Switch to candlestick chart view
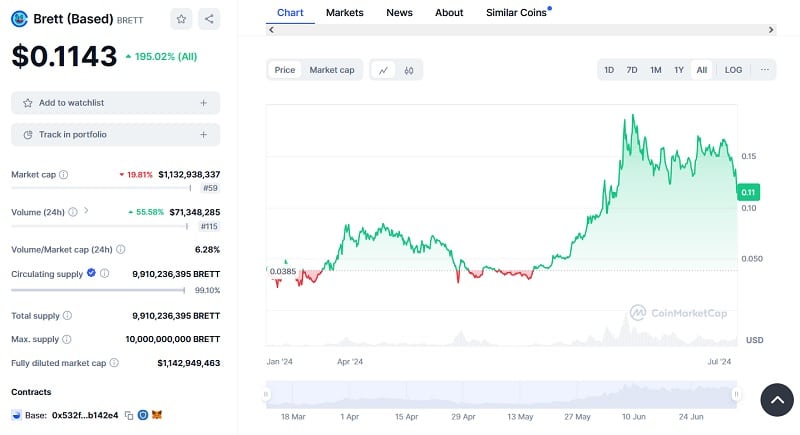800x435 pixels. 409,70
